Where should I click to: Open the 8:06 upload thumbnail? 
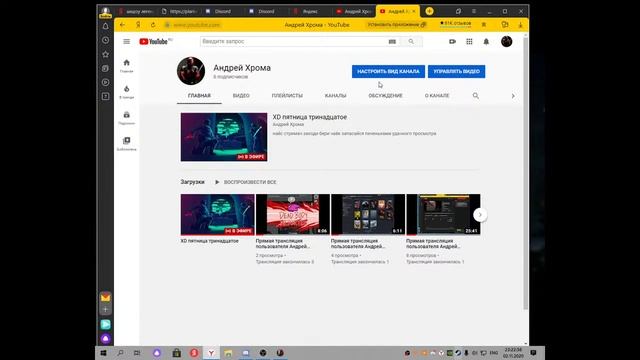pyautogui.click(x=293, y=215)
